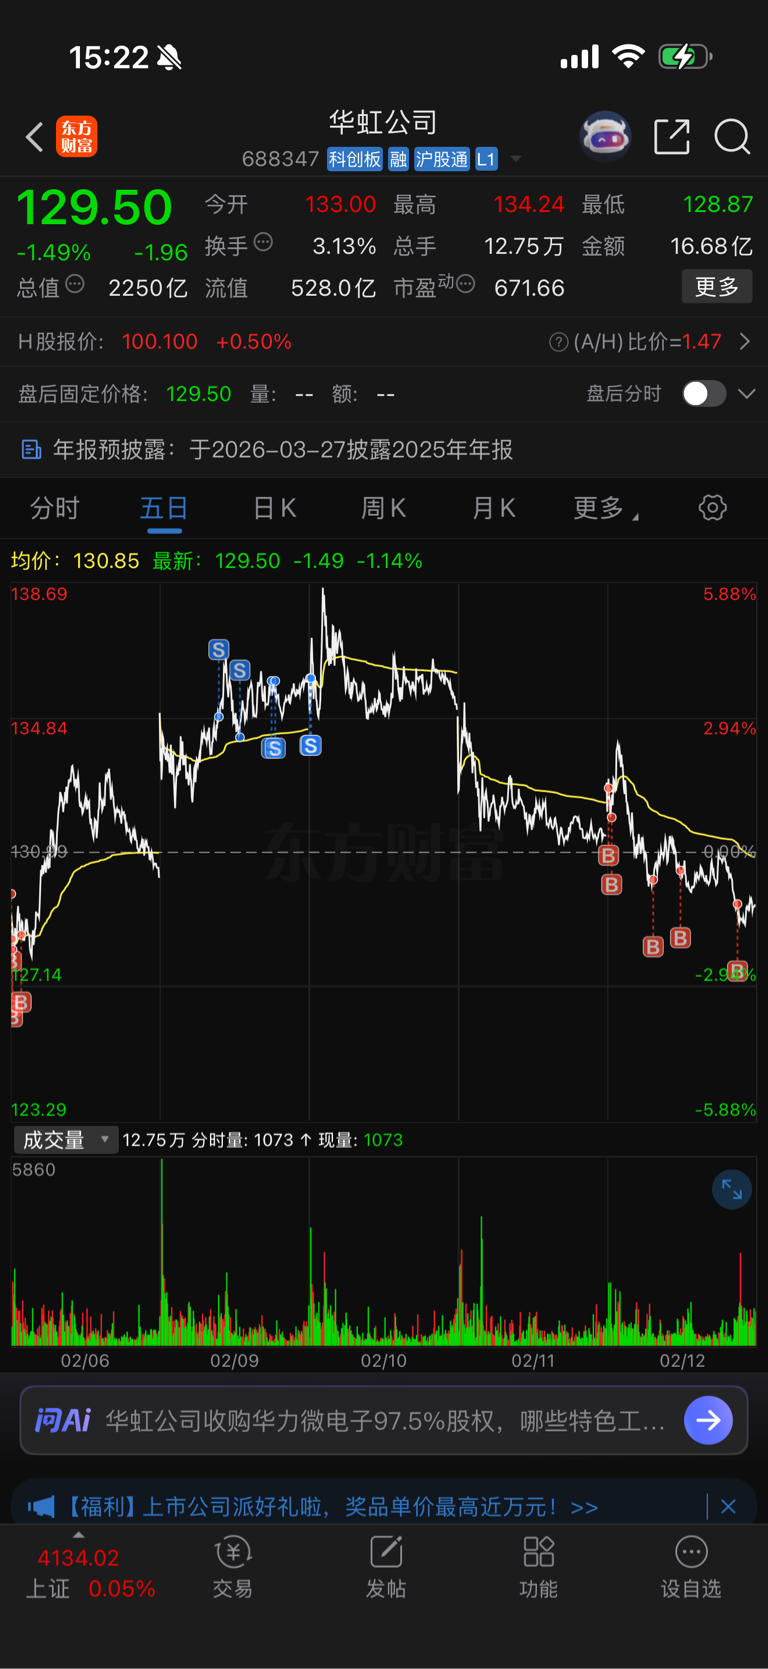
Task: Expand the 更多 chart period dropdown
Action: (606, 509)
